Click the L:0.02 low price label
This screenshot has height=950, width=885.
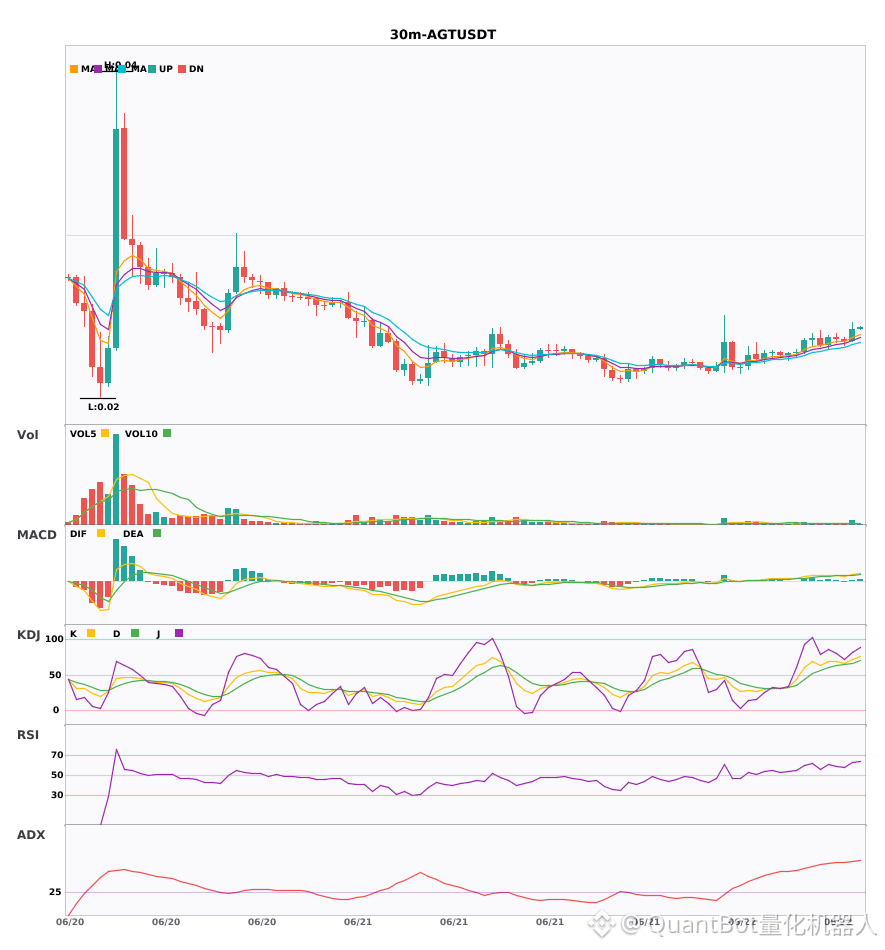click(x=104, y=407)
